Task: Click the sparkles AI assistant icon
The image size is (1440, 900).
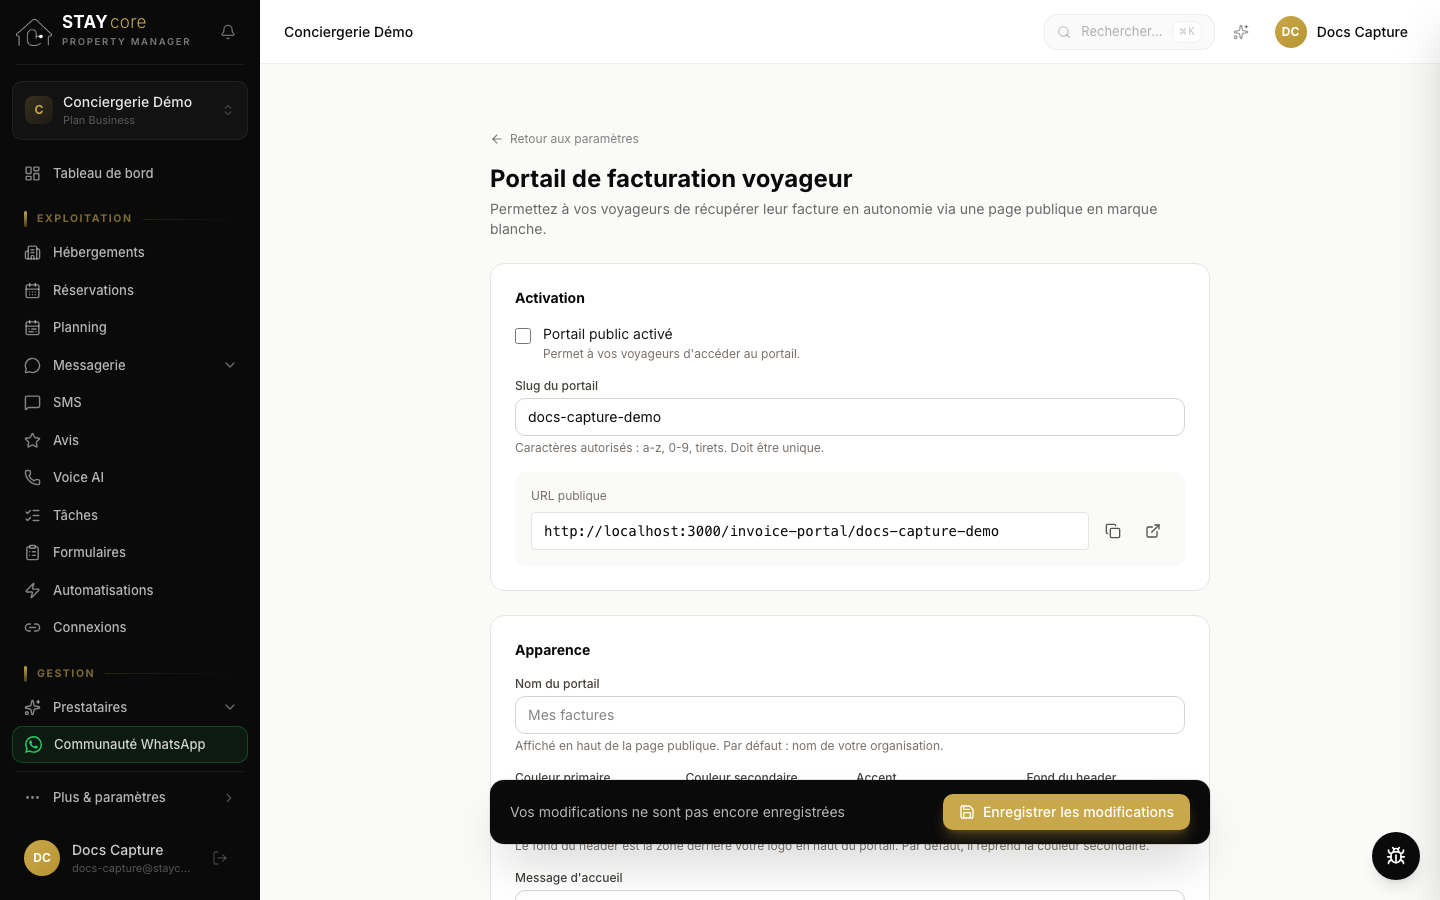Action: click(x=1241, y=32)
